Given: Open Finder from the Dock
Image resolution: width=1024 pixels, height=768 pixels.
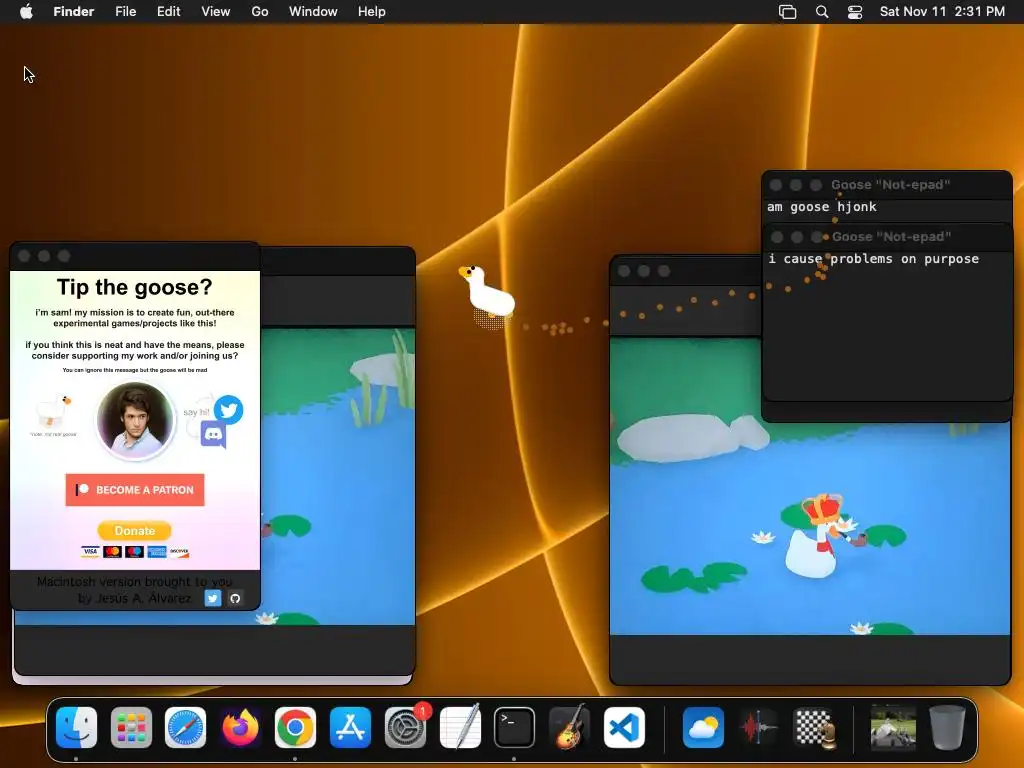Looking at the screenshot, I should tap(76, 727).
